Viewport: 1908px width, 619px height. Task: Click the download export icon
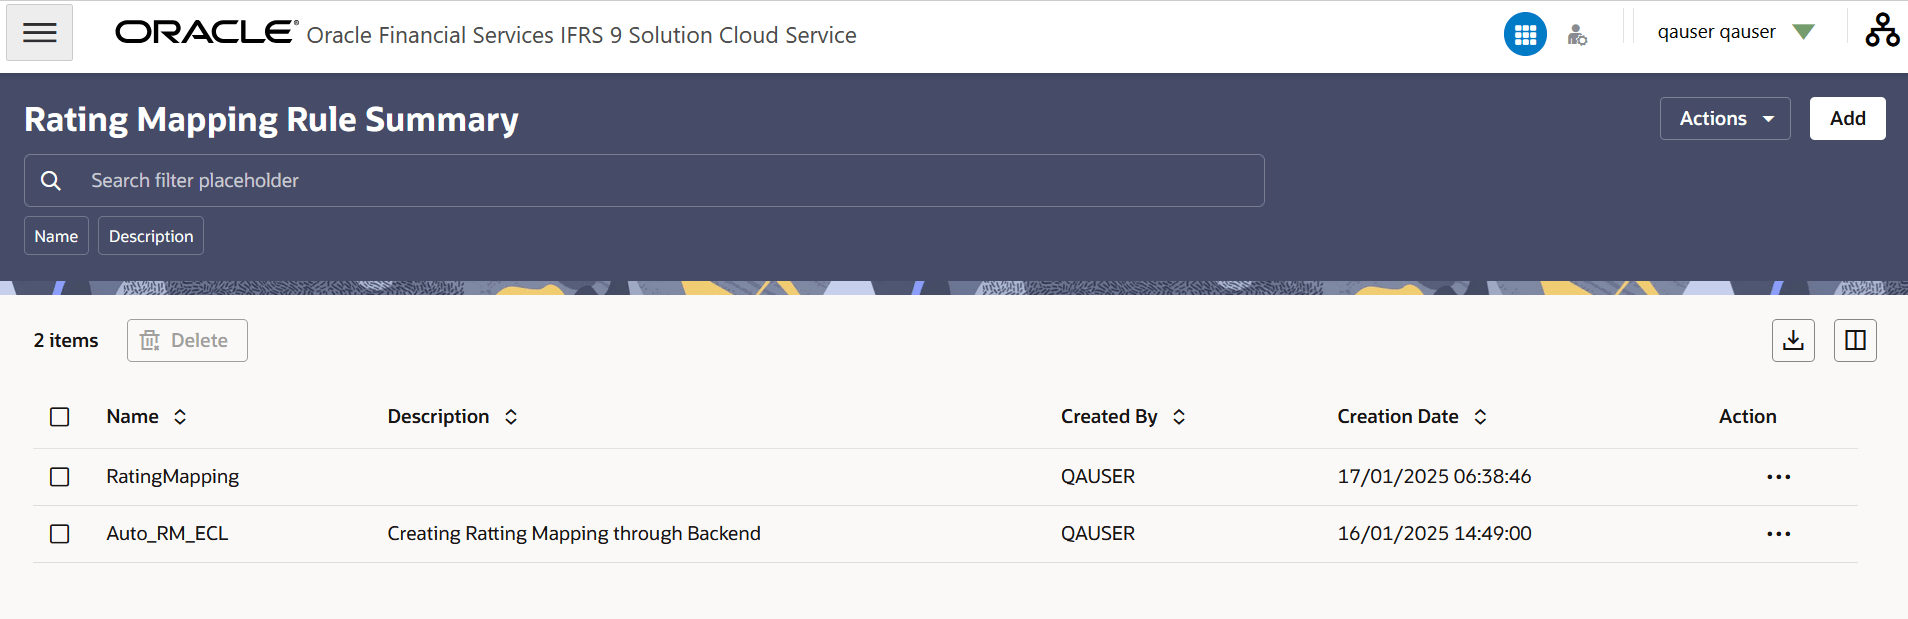[x=1793, y=341]
